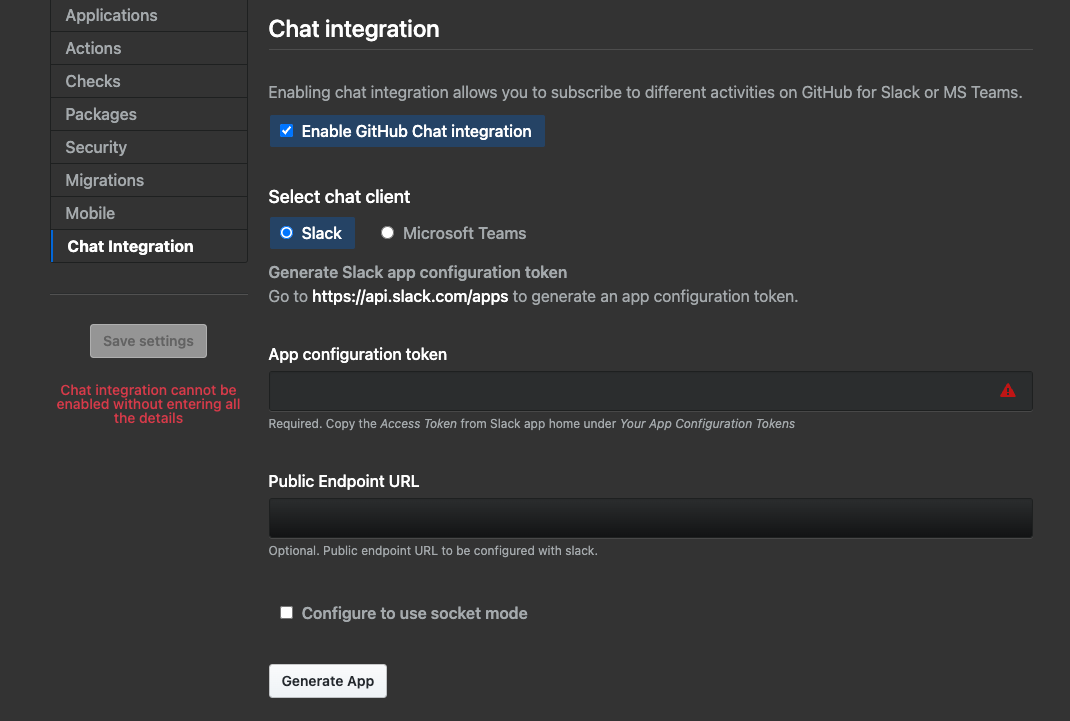Viewport: 1070px width, 721px height.
Task: Go to the Actions settings page
Action: click(x=93, y=48)
